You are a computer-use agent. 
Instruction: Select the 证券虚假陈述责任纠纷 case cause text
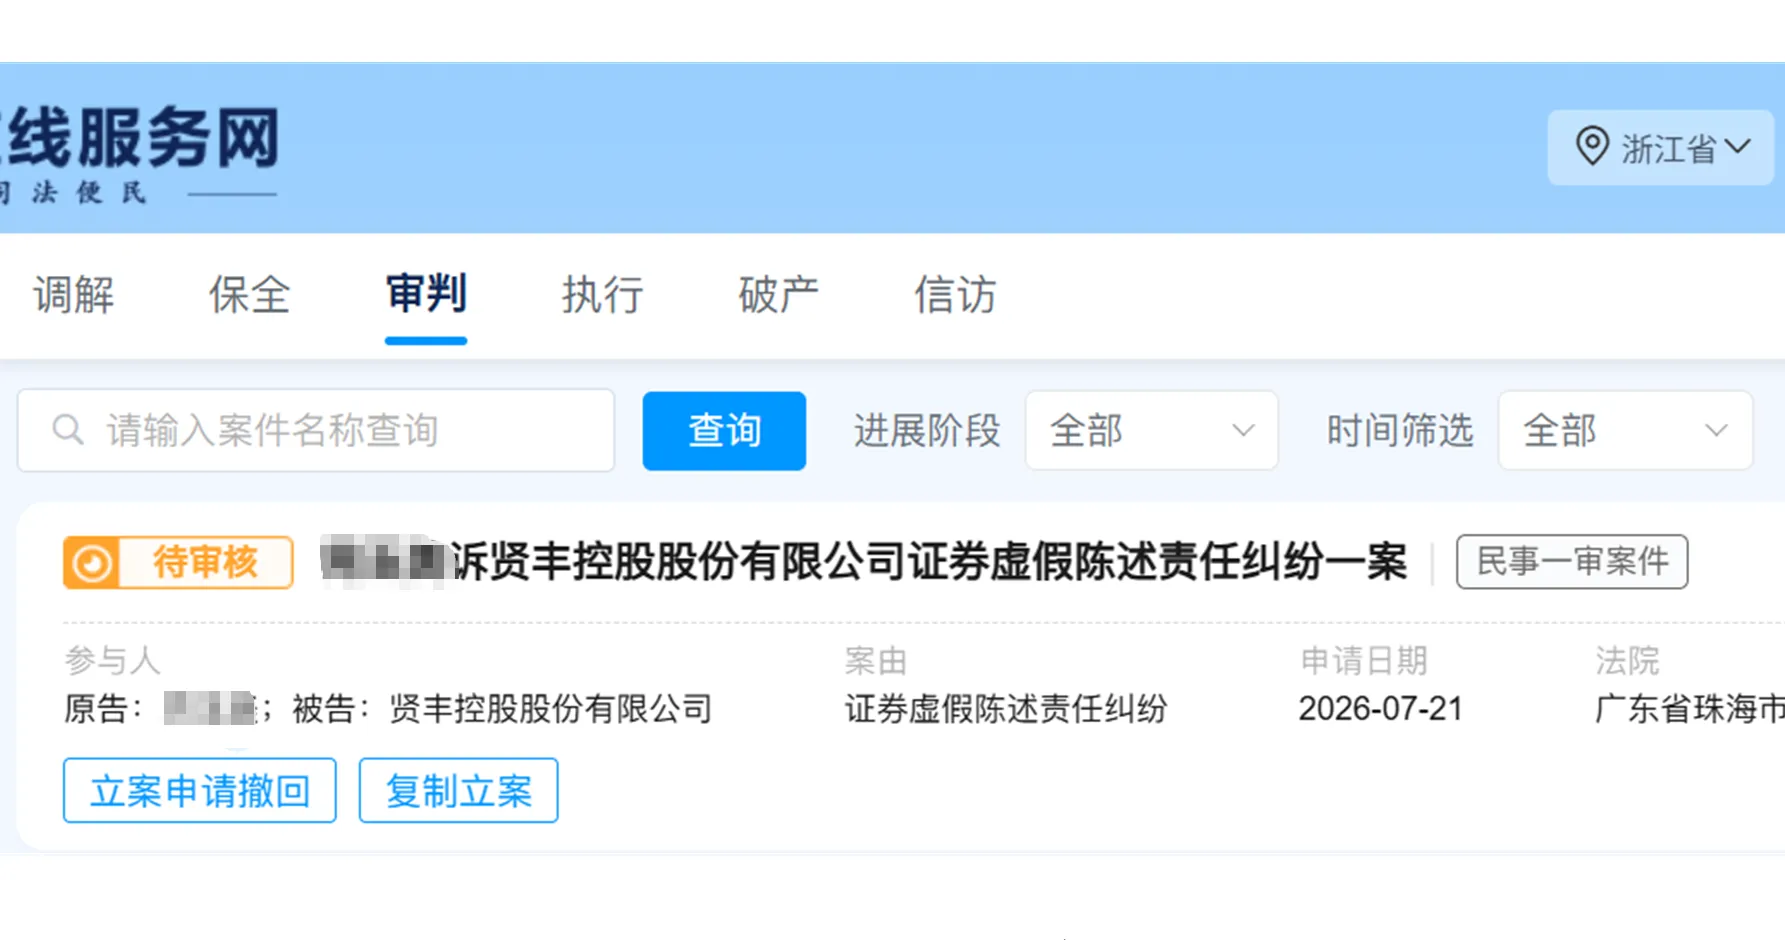tap(1006, 709)
